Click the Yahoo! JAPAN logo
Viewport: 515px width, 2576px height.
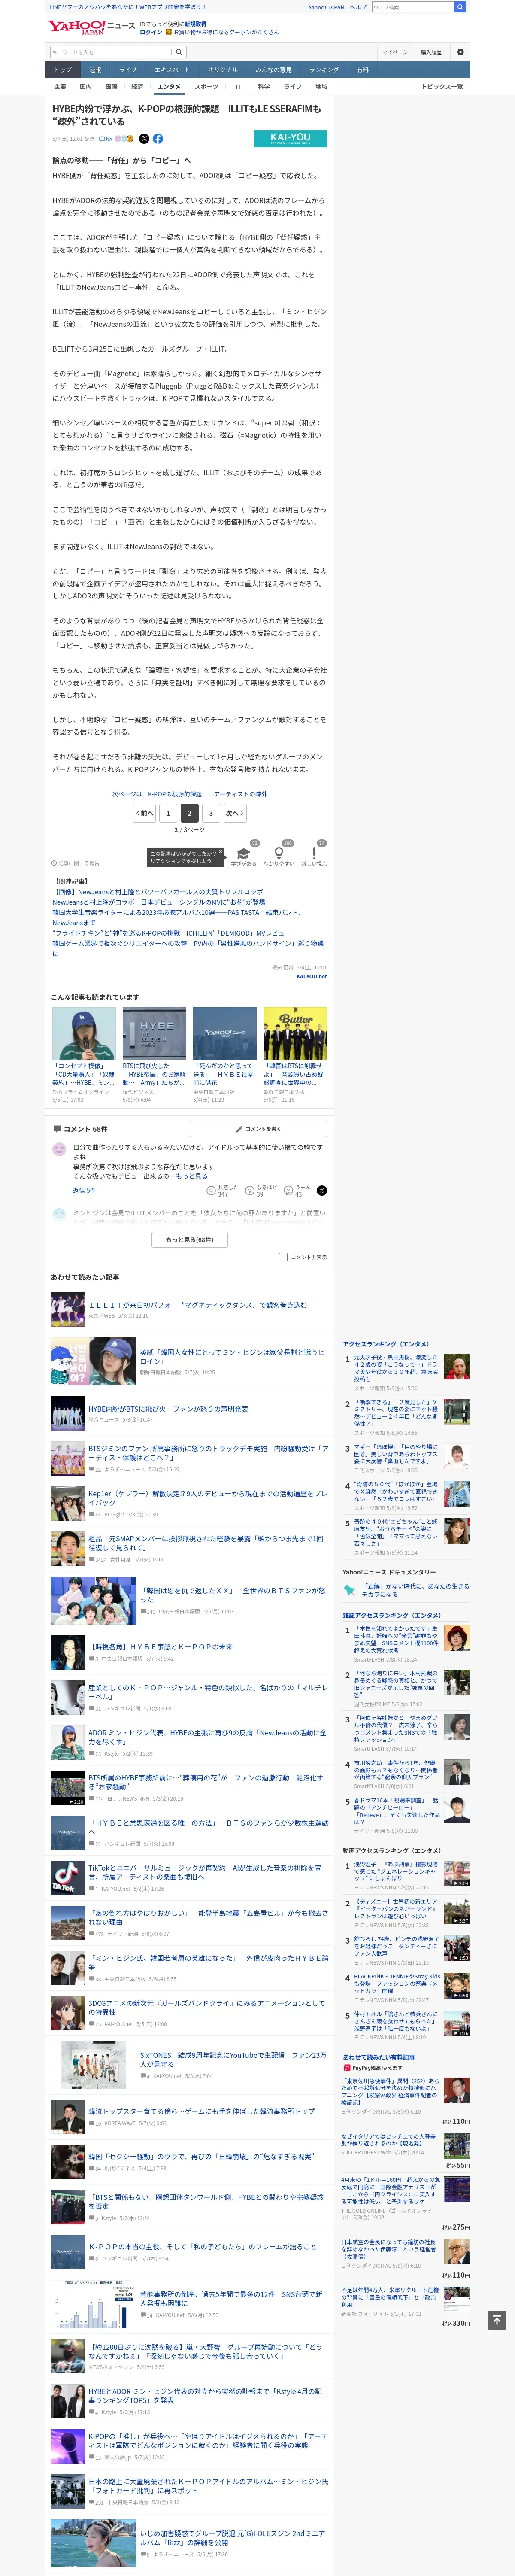click(x=76, y=27)
